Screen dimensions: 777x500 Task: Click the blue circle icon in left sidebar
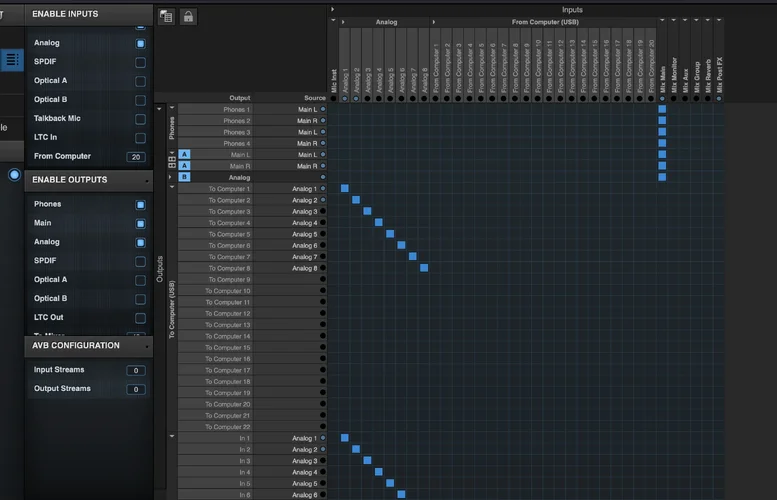[14, 174]
